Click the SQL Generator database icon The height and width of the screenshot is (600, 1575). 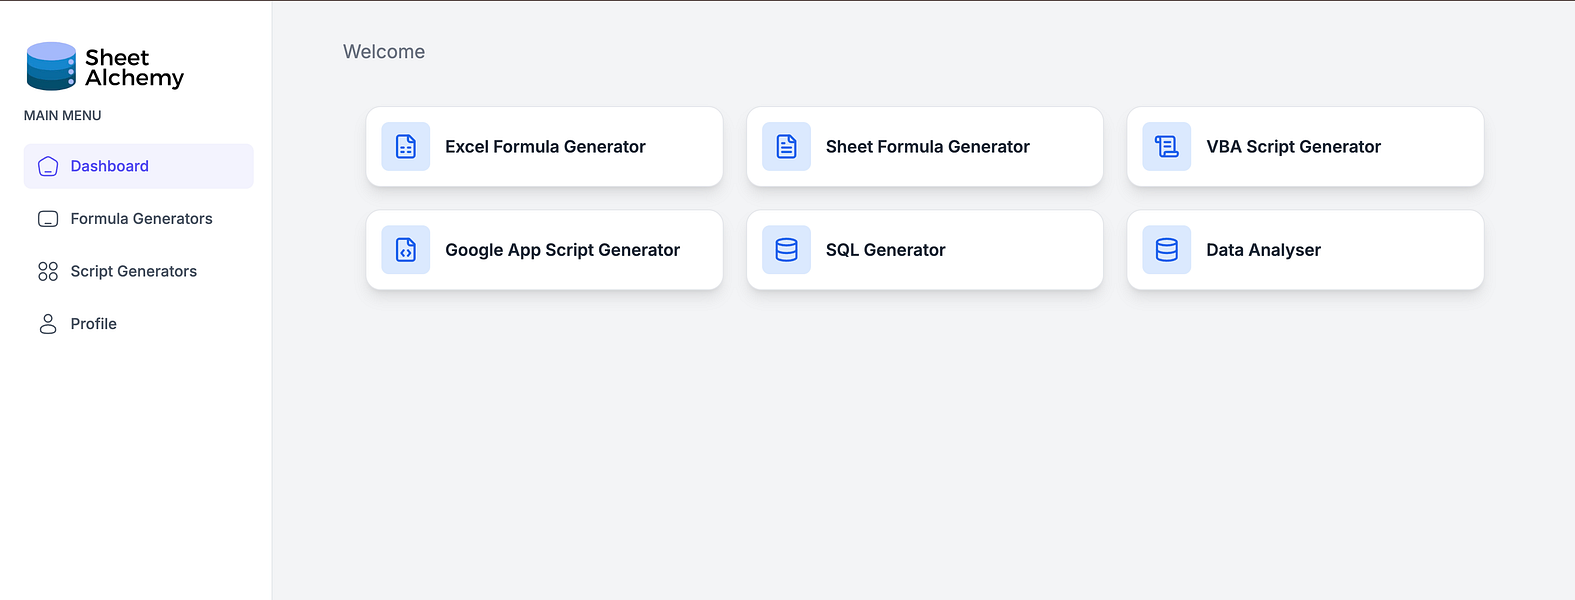[787, 250]
